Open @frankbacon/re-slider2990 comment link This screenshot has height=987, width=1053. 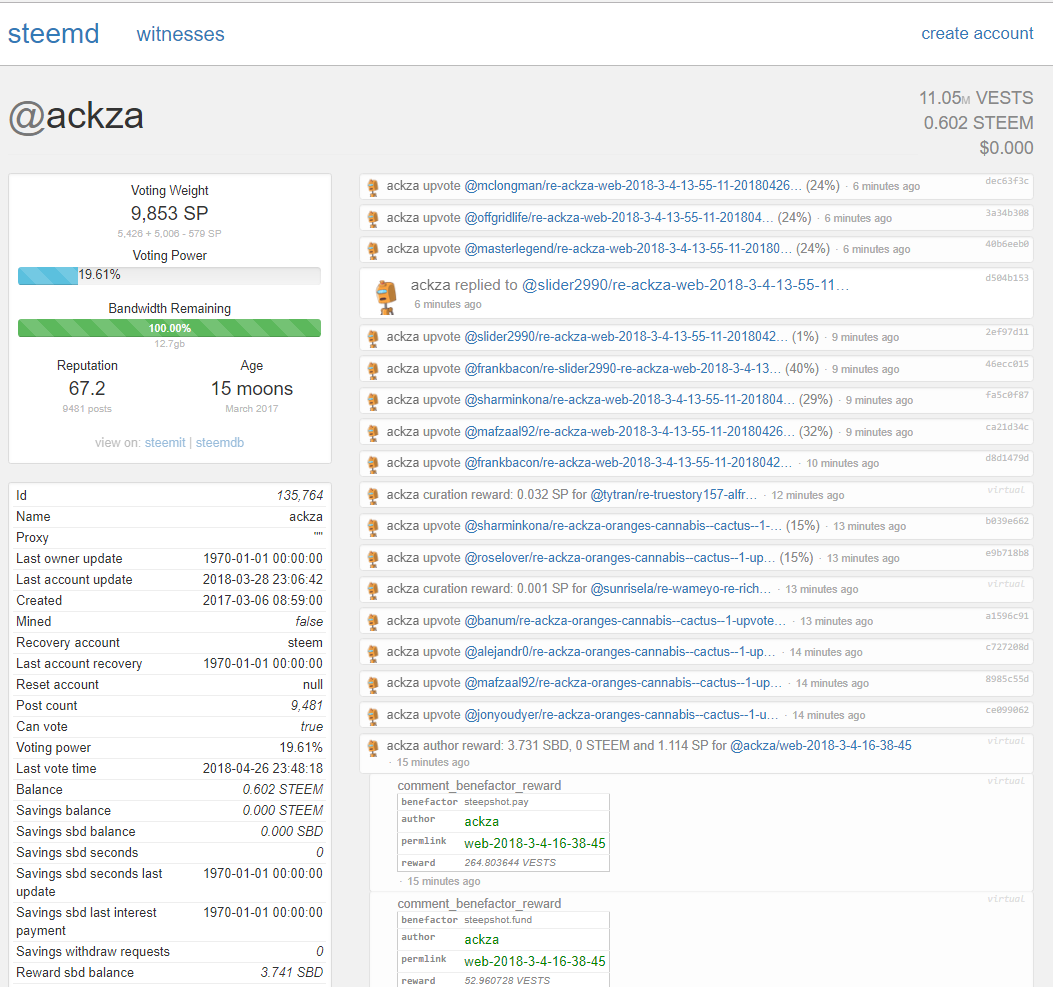pos(623,369)
